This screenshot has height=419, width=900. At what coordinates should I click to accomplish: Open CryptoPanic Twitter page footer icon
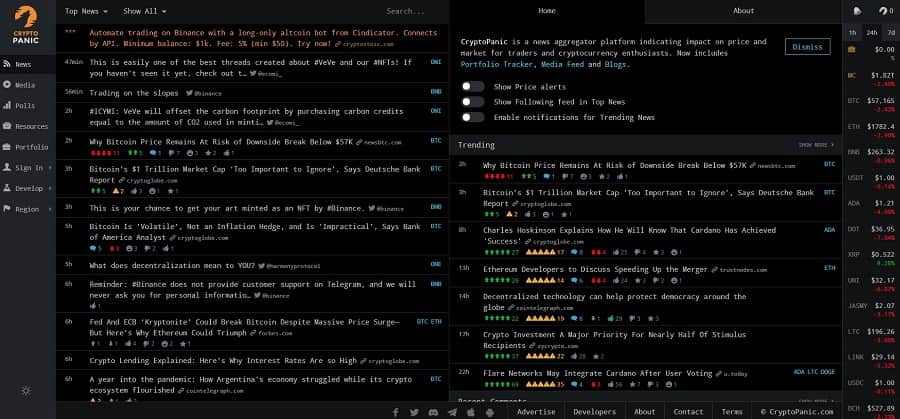coord(414,412)
